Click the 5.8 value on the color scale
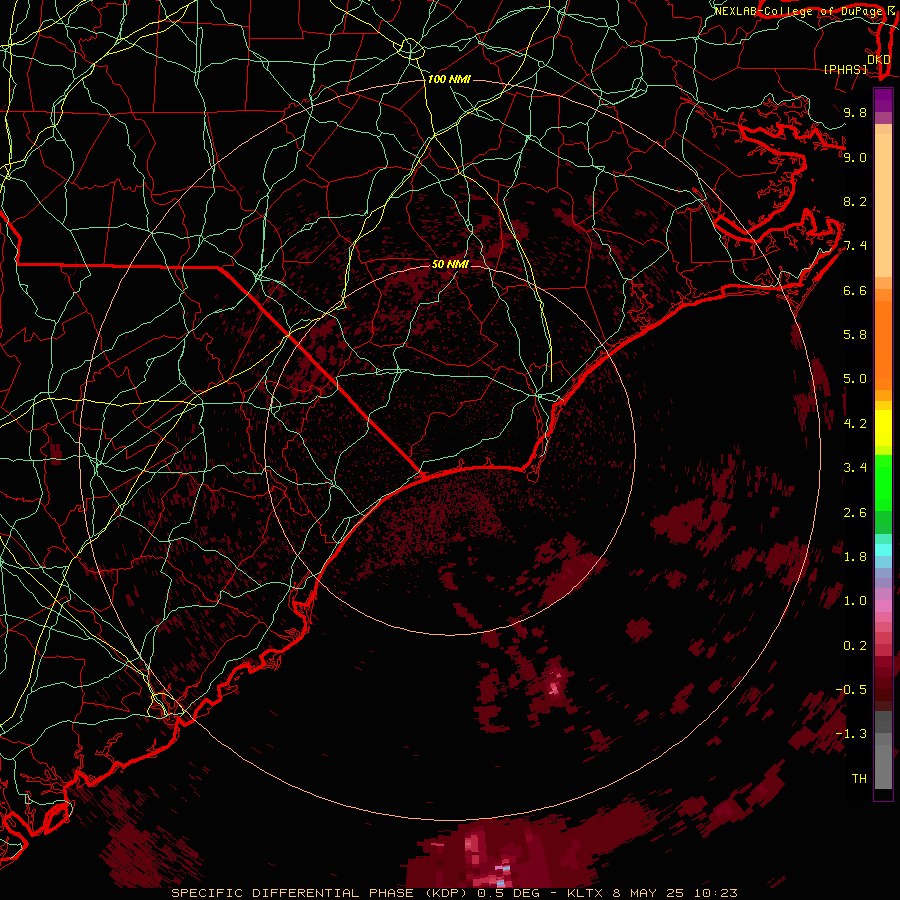The height and width of the screenshot is (900, 900). [855, 335]
